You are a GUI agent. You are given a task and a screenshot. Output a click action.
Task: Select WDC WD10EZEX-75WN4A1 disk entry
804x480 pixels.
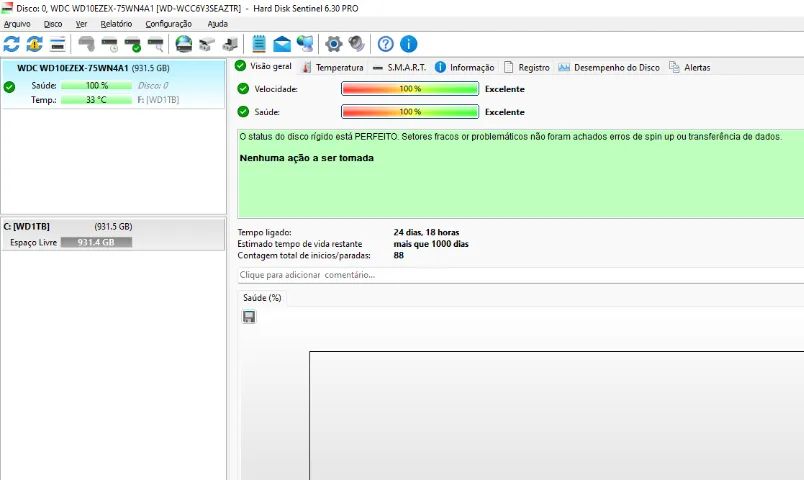pyautogui.click(x=113, y=84)
